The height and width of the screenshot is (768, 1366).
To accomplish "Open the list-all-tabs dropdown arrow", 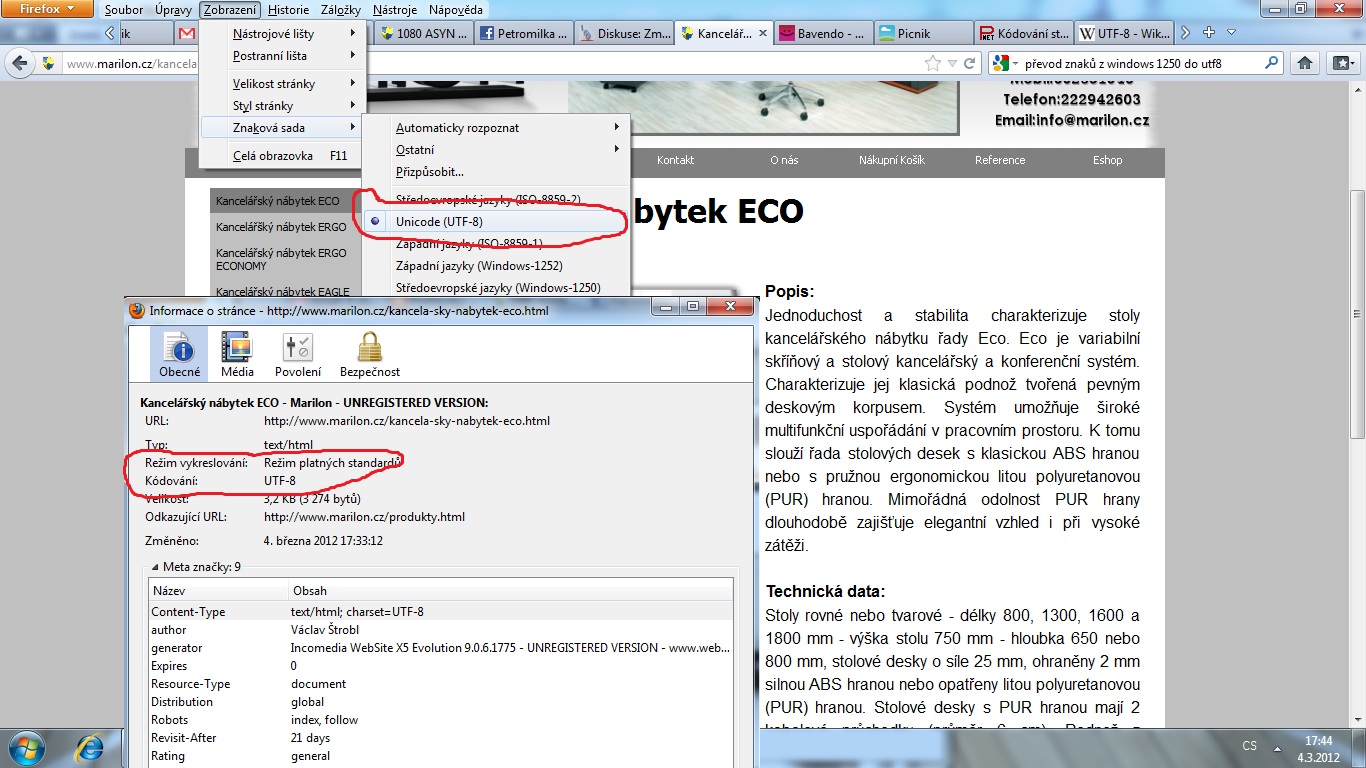I will pos(1232,33).
